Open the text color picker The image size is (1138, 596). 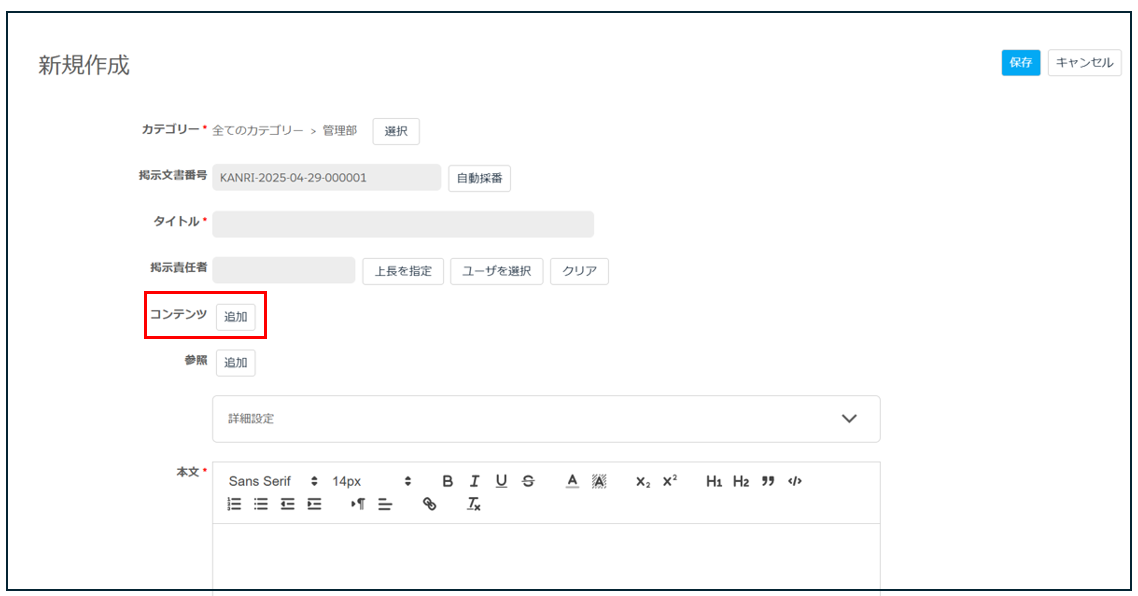coord(572,481)
